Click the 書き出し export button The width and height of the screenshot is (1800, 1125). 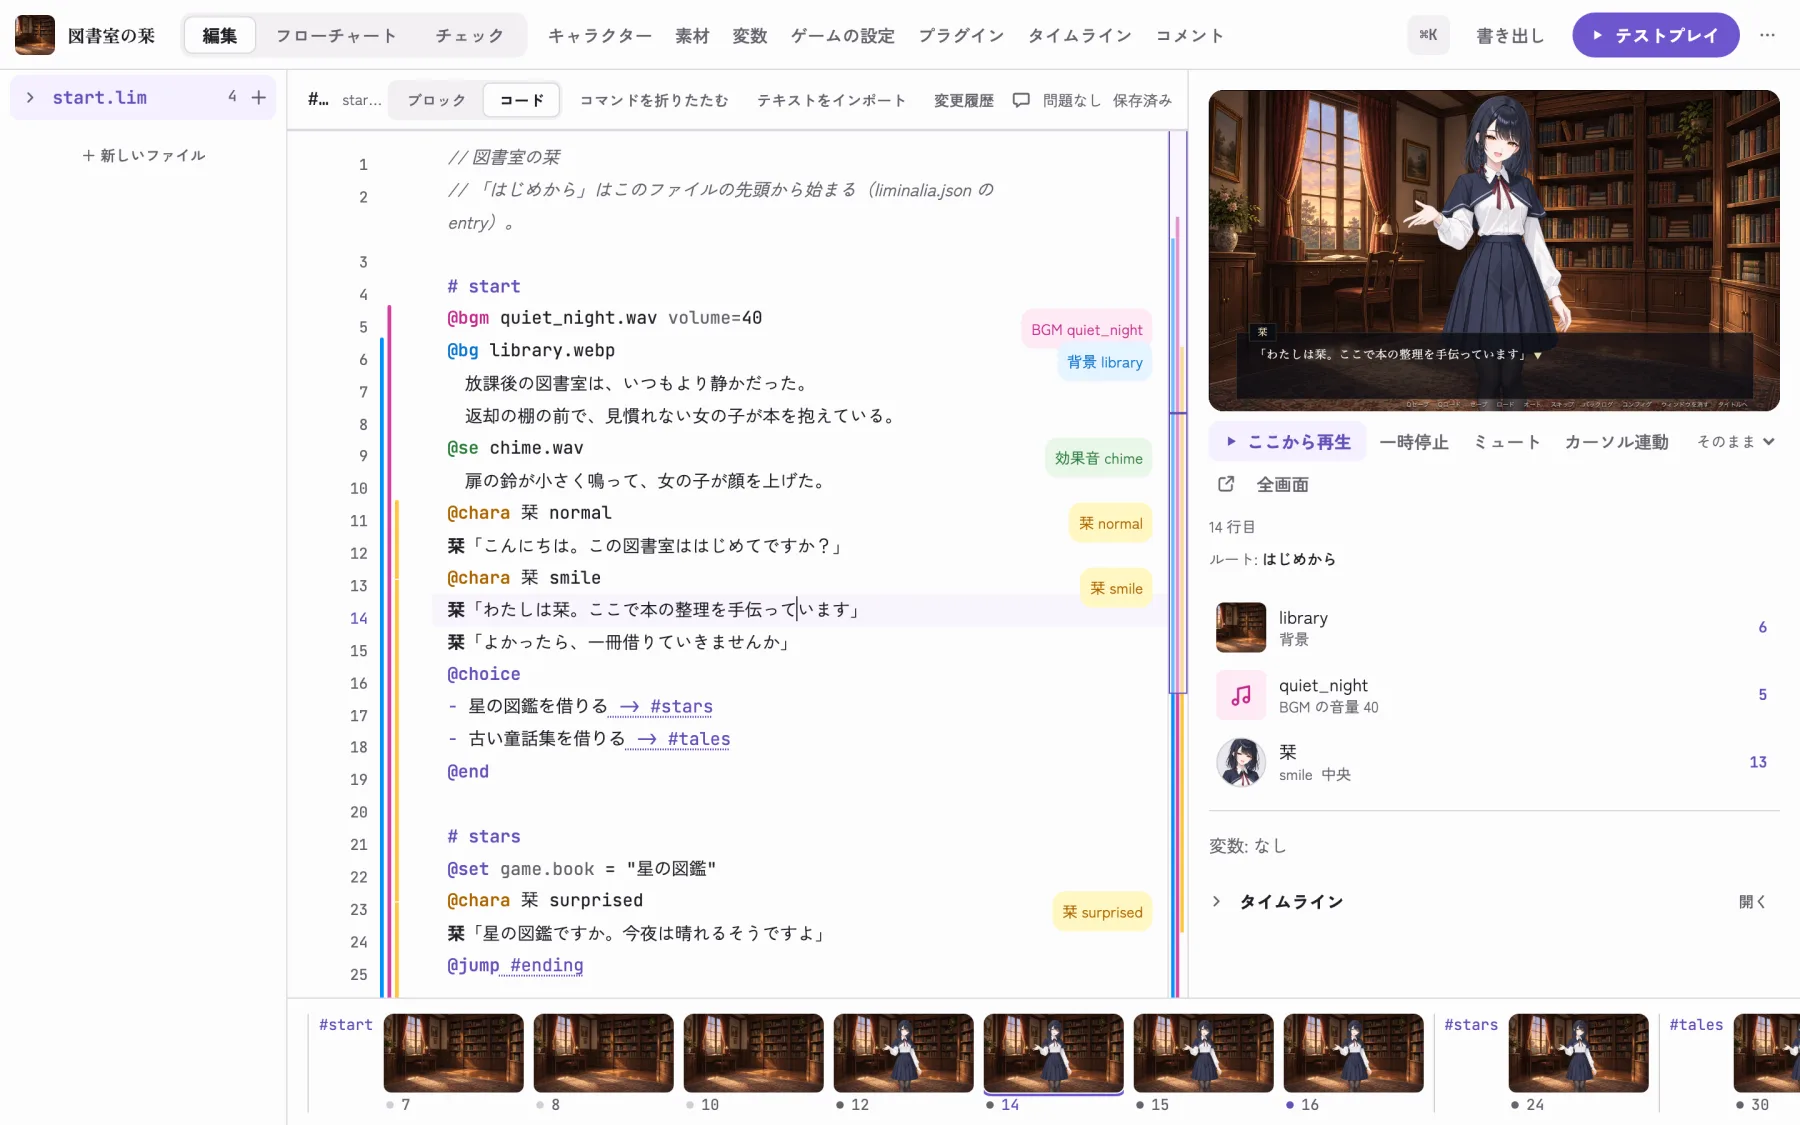coord(1510,35)
